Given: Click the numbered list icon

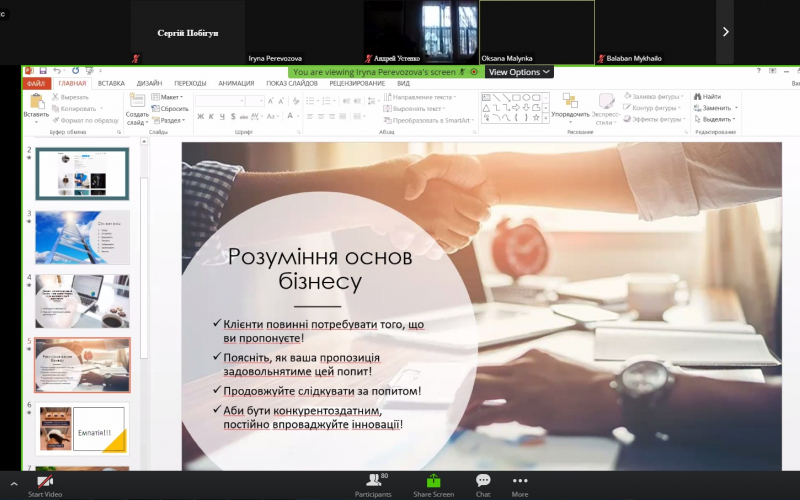Looking at the screenshot, I should (x=328, y=101).
